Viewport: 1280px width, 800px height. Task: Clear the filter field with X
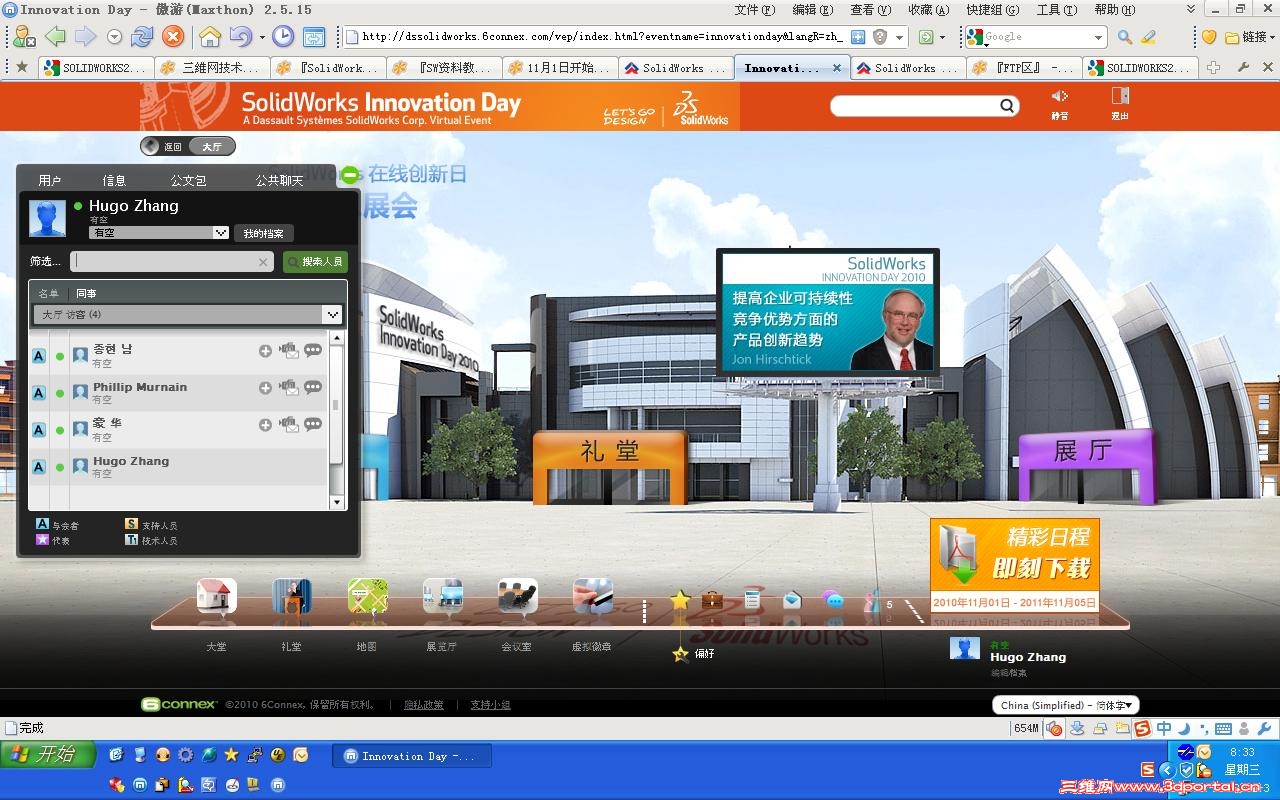click(263, 262)
